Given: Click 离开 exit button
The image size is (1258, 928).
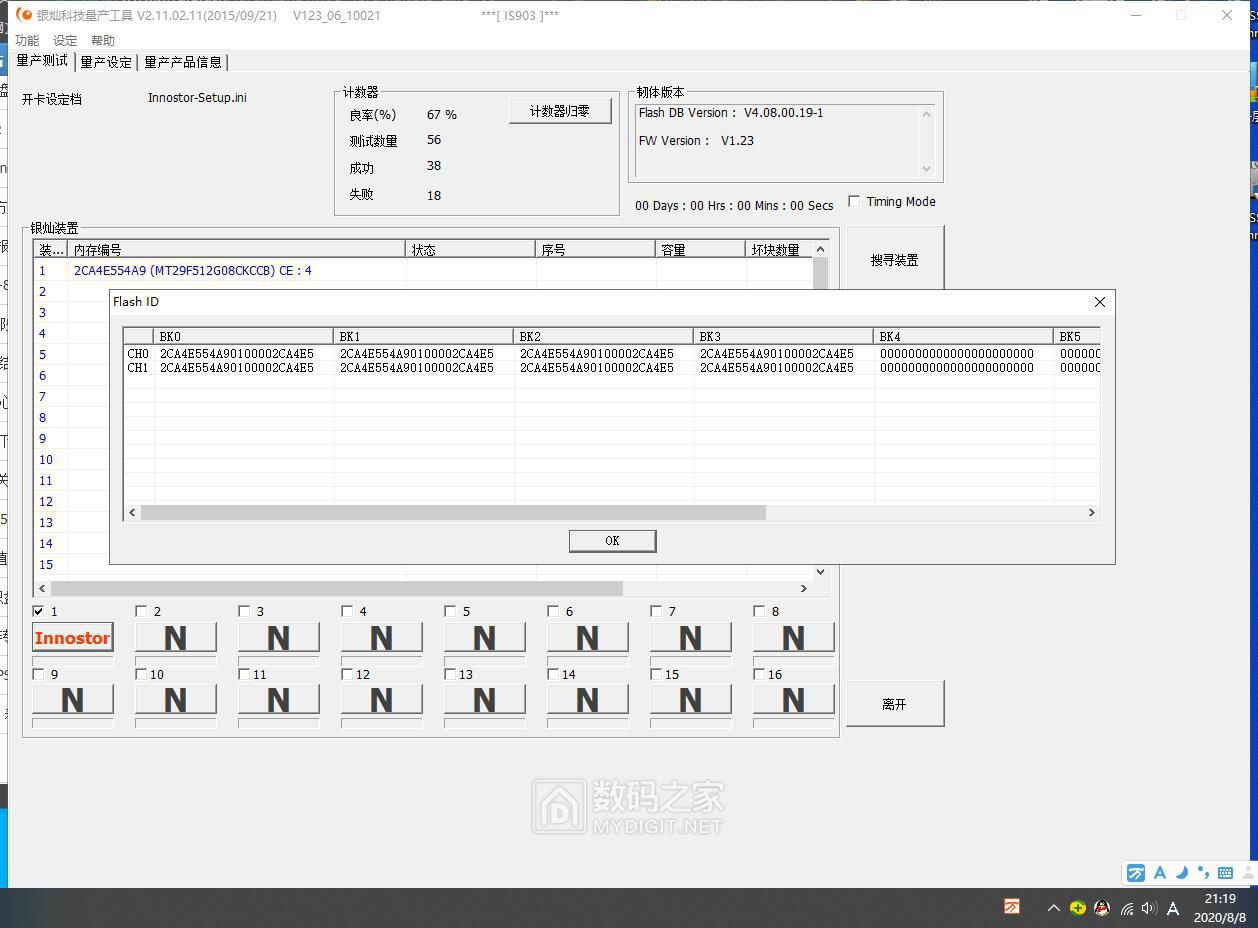Looking at the screenshot, I should pos(894,704).
